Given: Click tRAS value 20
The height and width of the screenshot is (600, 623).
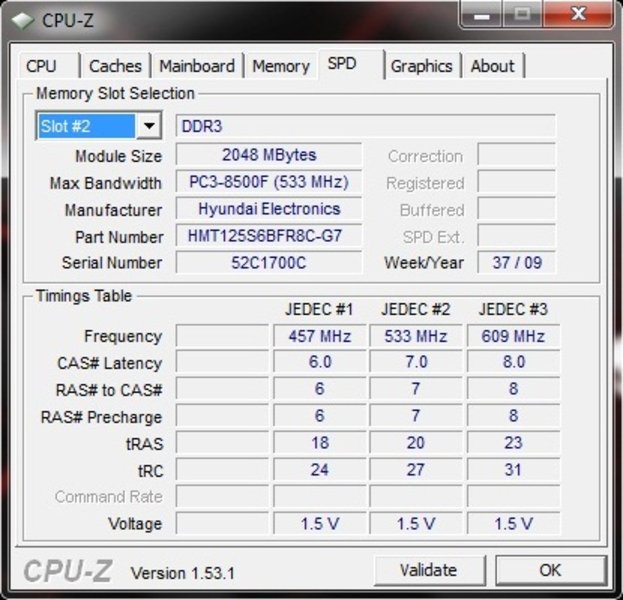Looking at the screenshot, I should 416,443.
